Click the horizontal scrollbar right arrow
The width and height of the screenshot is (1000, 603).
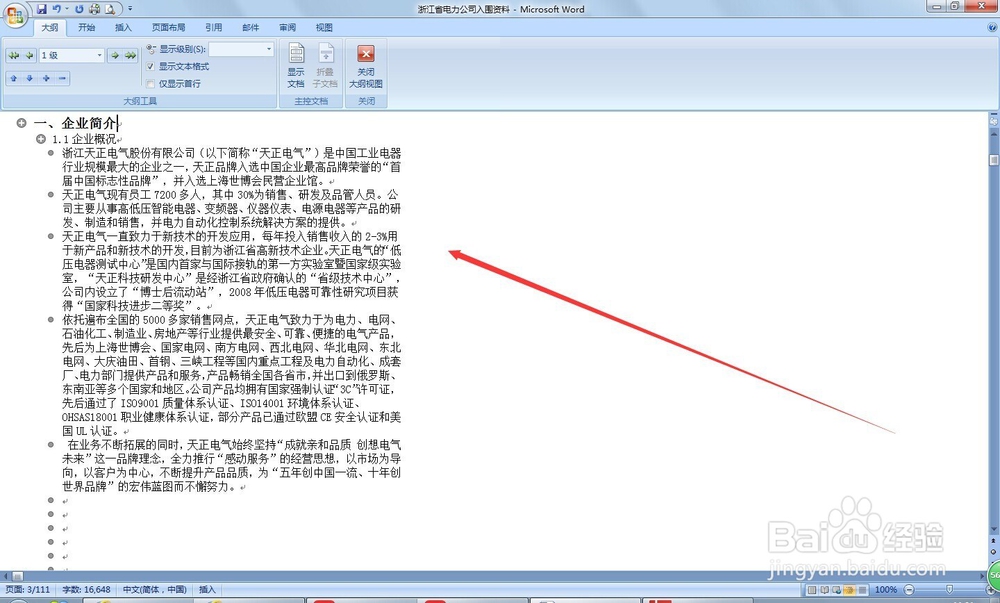click(982, 576)
